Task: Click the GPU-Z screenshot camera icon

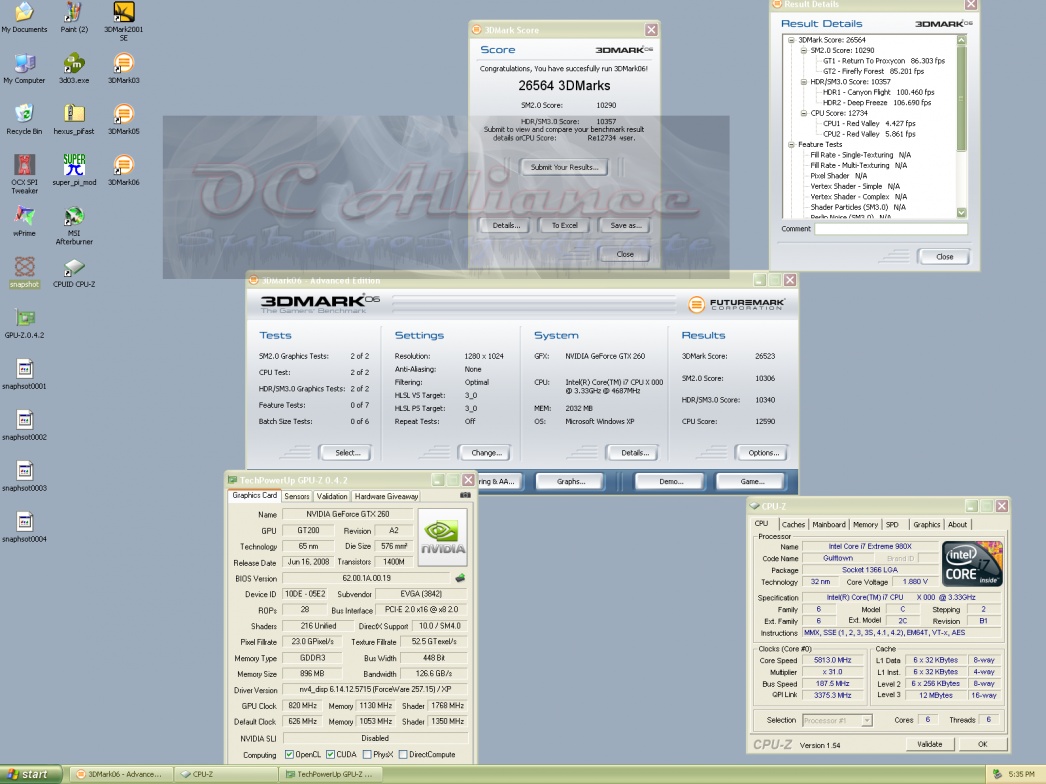Action: 465,495
